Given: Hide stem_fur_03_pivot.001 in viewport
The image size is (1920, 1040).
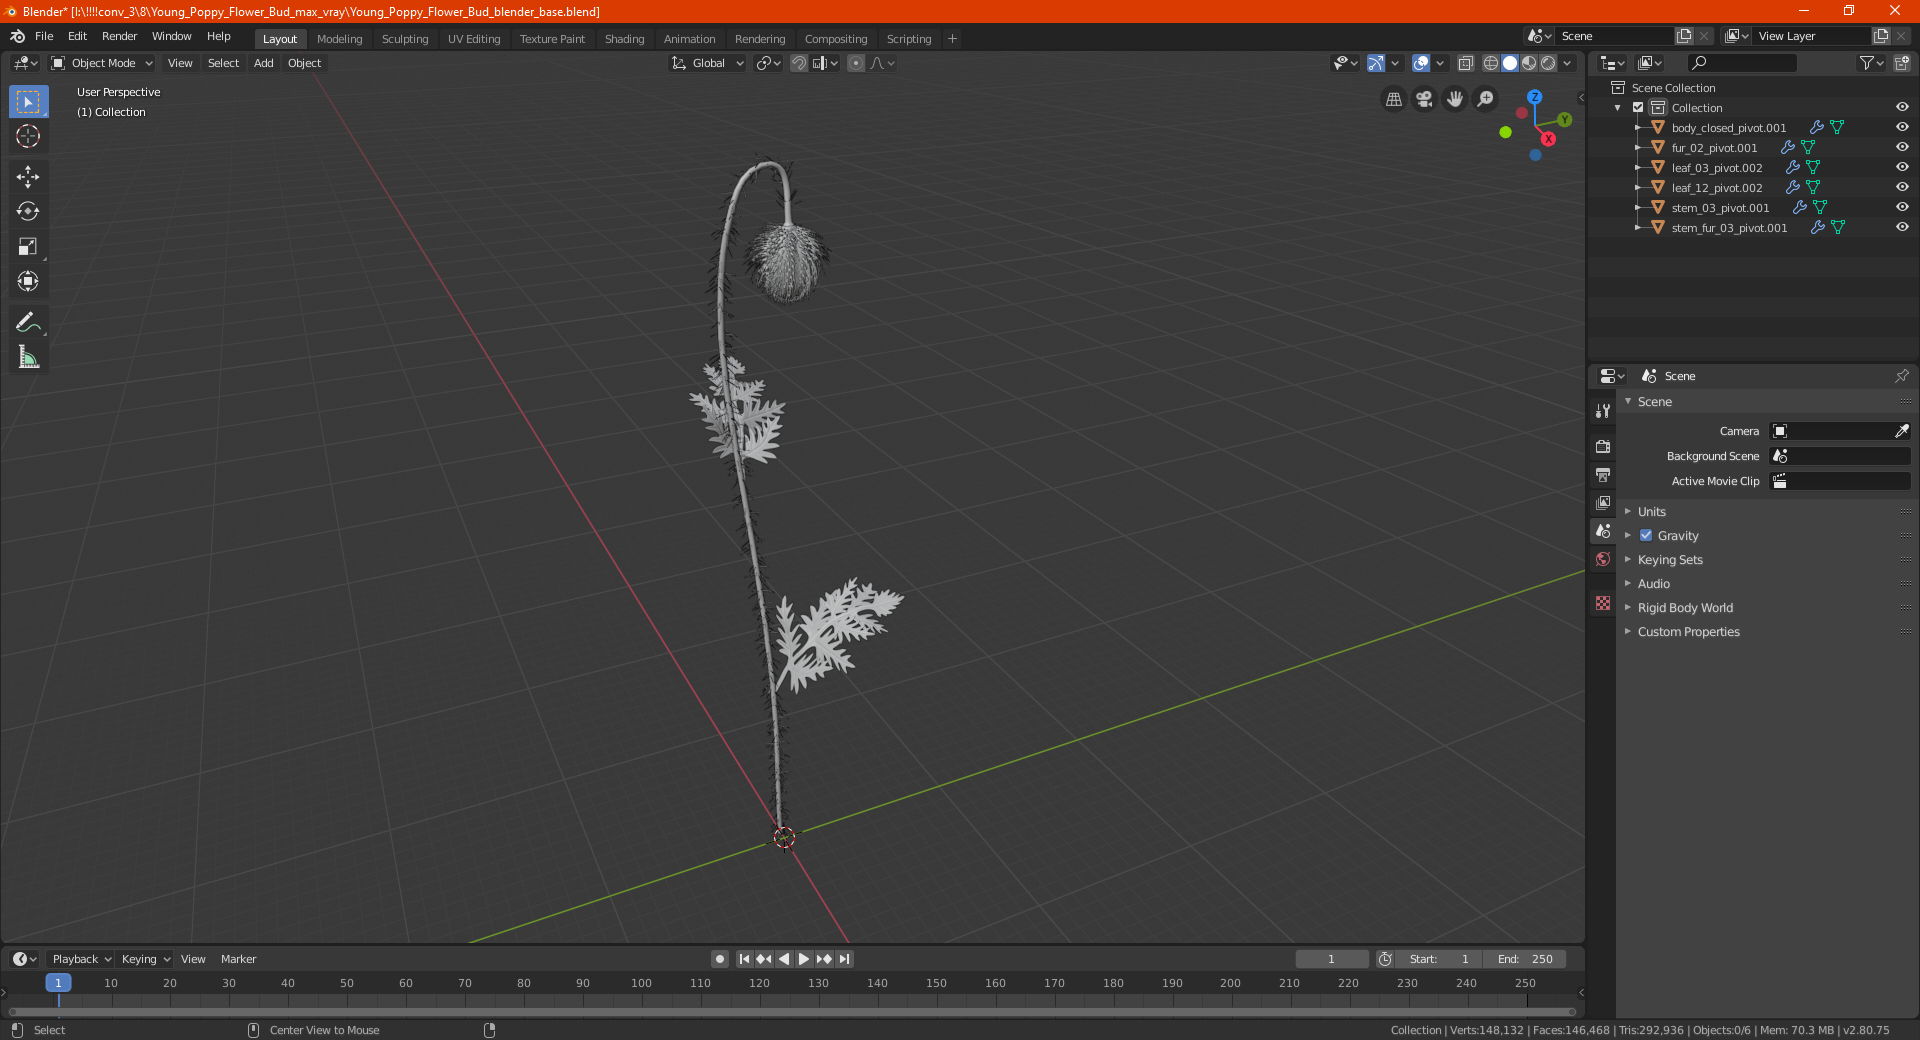Looking at the screenshot, I should (x=1902, y=227).
